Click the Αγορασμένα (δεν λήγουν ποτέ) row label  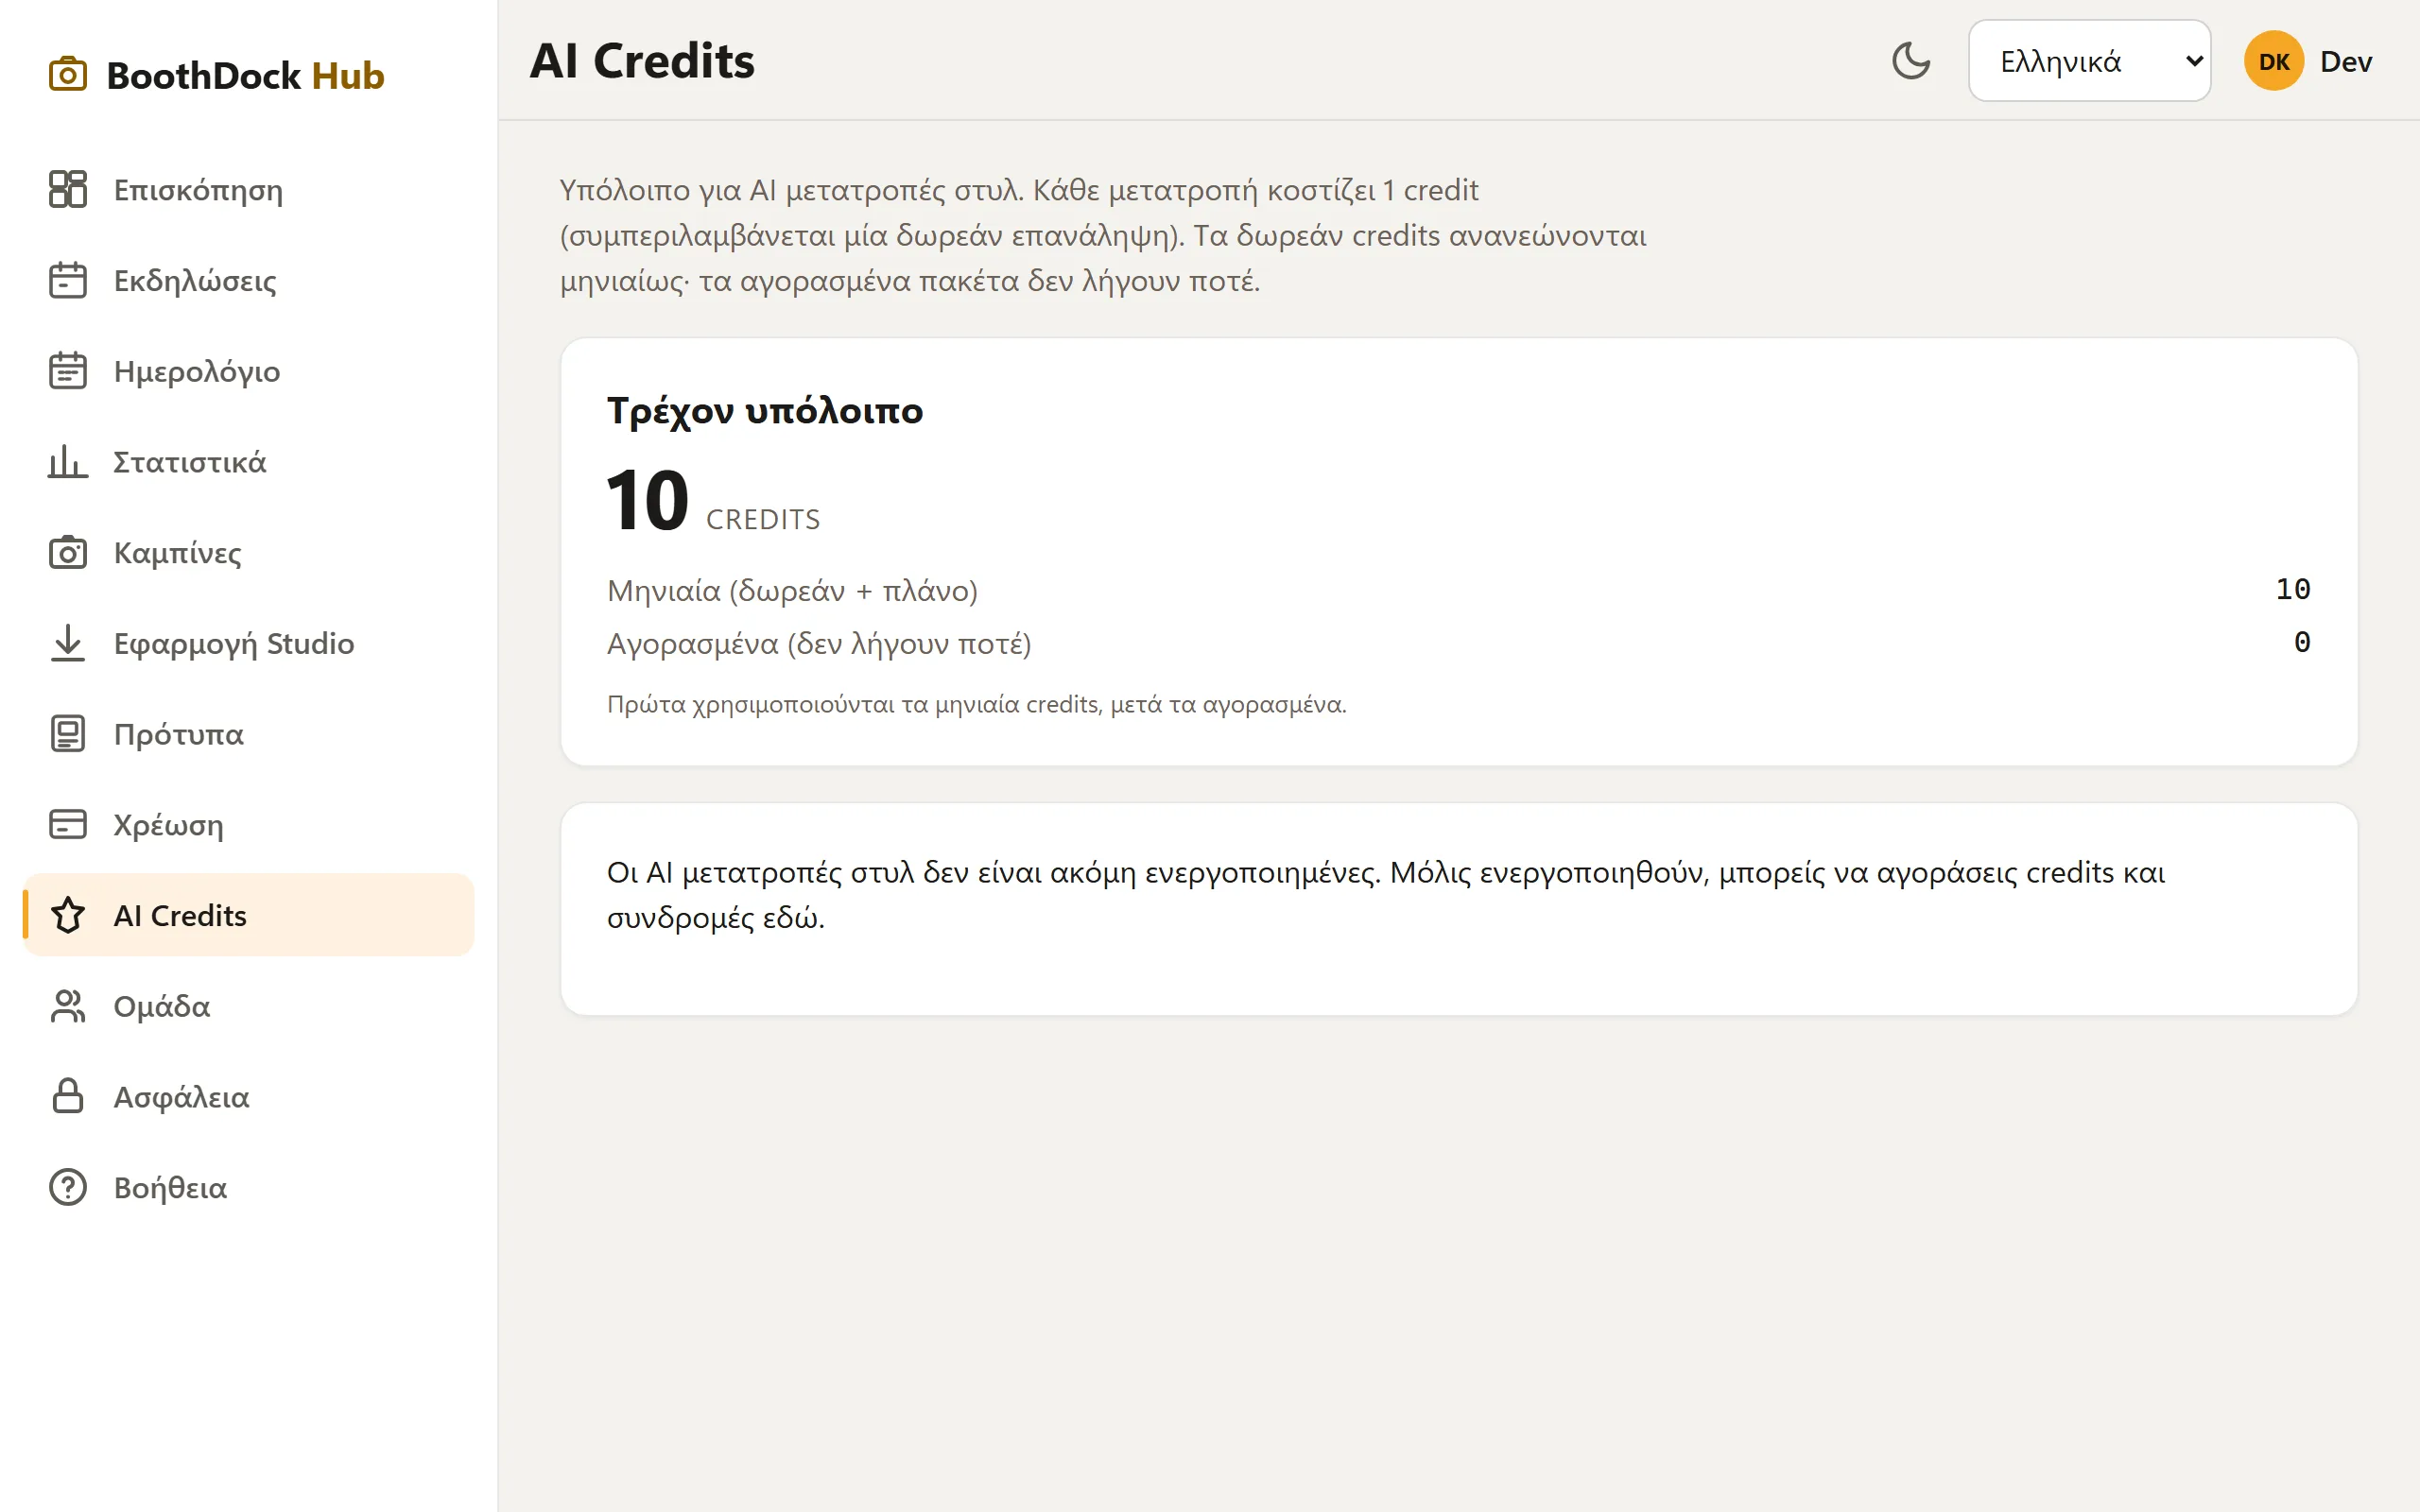coord(819,643)
